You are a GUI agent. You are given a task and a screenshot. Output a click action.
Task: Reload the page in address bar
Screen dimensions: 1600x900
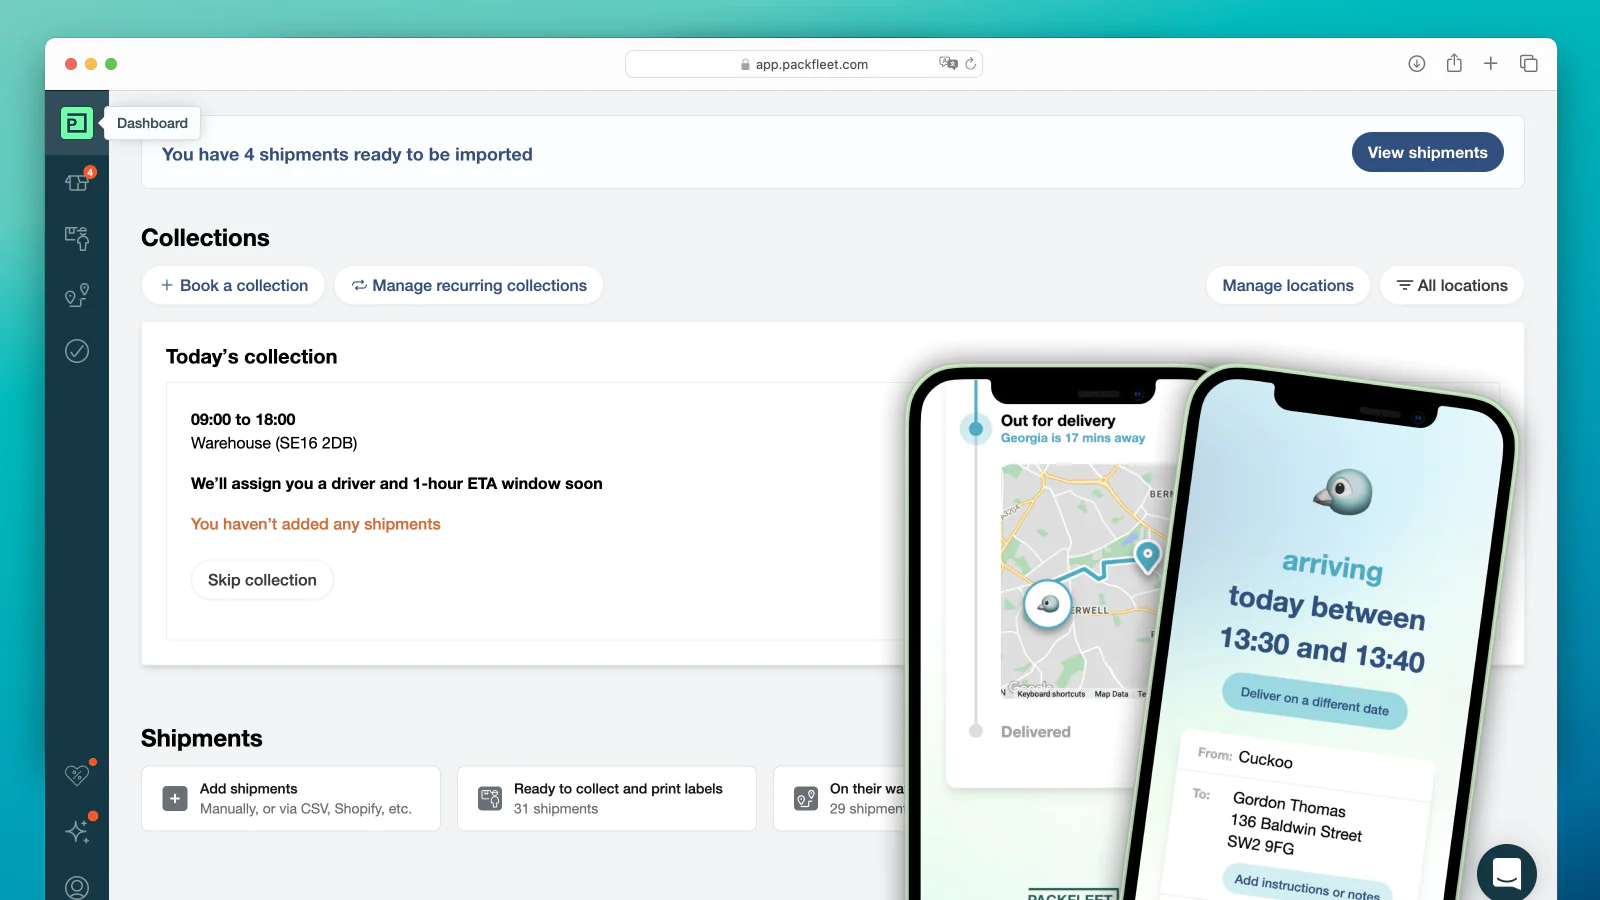pos(970,64)
